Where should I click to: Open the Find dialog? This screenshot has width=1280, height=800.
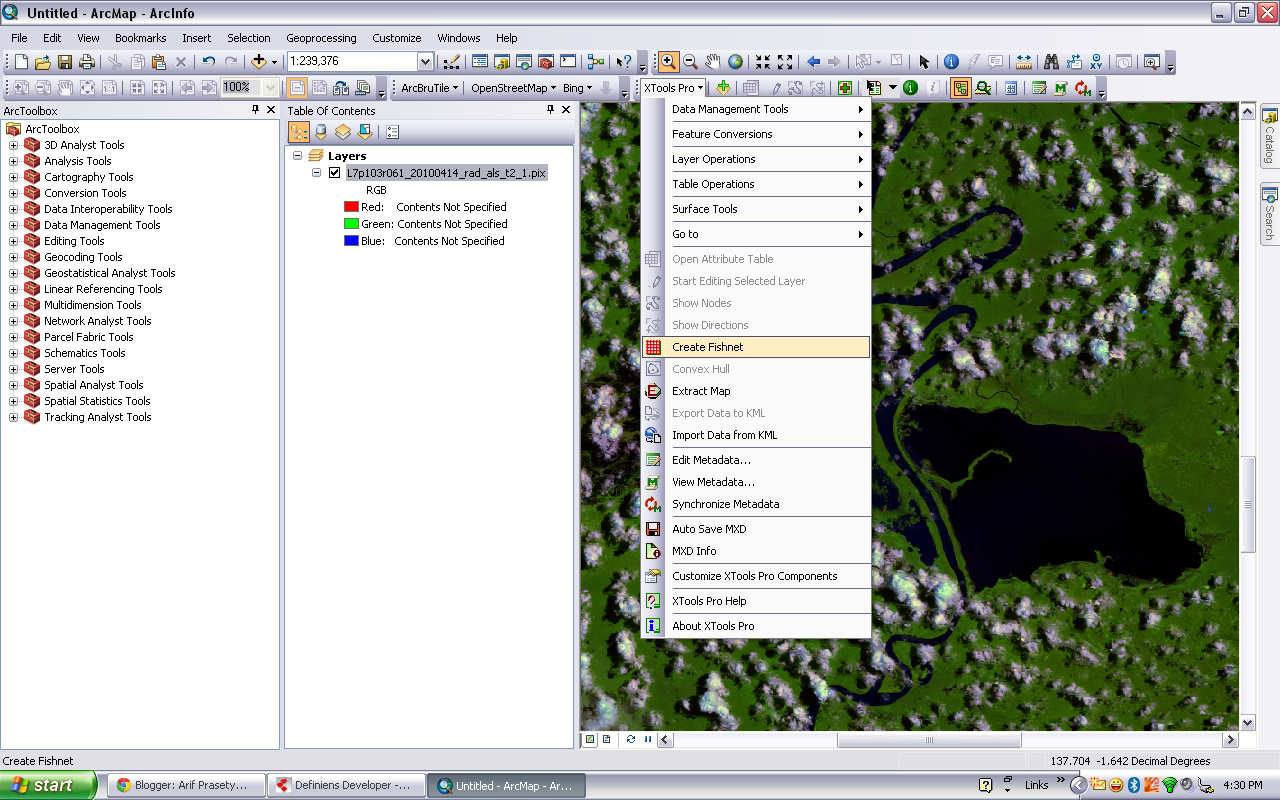point(1051,62)
